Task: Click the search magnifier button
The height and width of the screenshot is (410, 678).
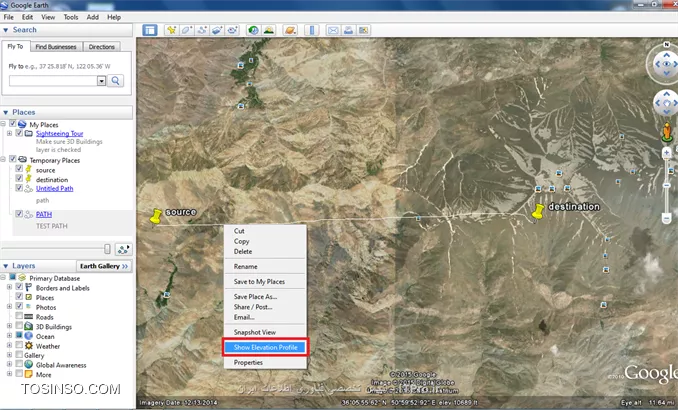Action: pos(115,81)
